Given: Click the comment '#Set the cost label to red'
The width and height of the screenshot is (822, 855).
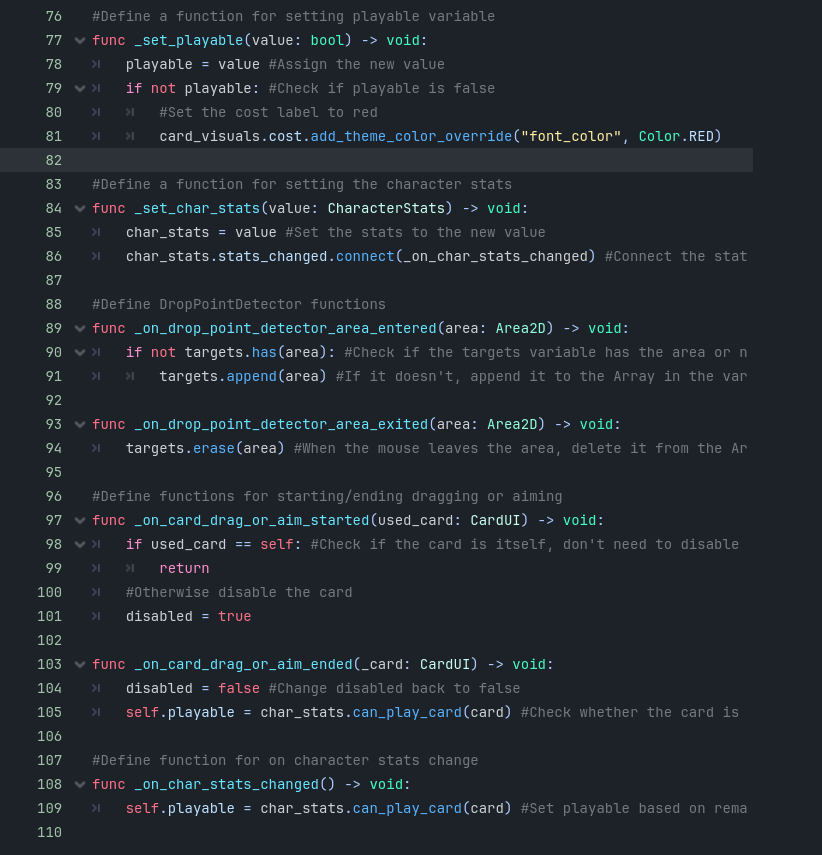Looking at the screenshot, I should (268, 112).
